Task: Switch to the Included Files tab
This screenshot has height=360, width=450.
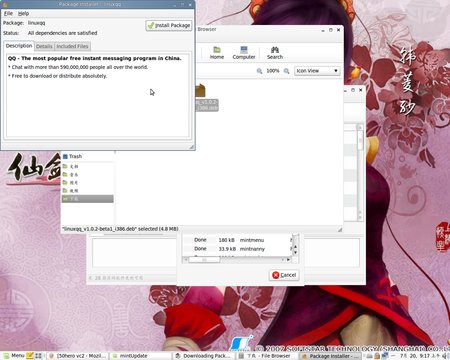Action: 72,46
